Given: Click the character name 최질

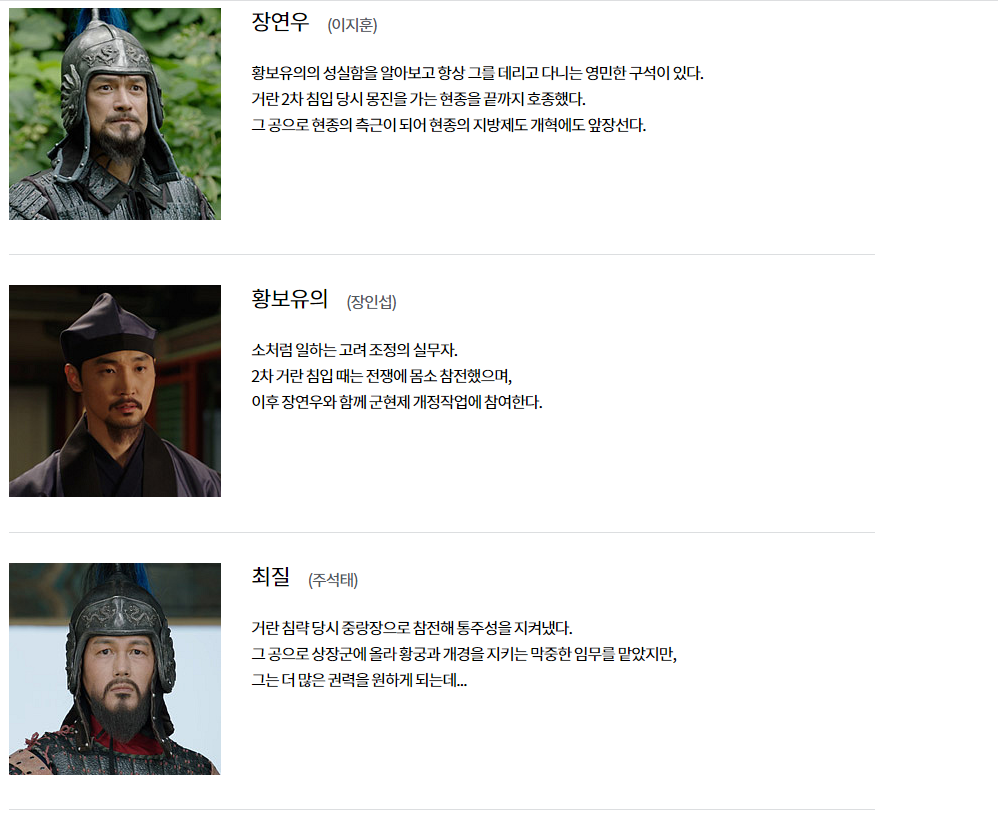Looking at the screenshot, I should click(271, 577).
